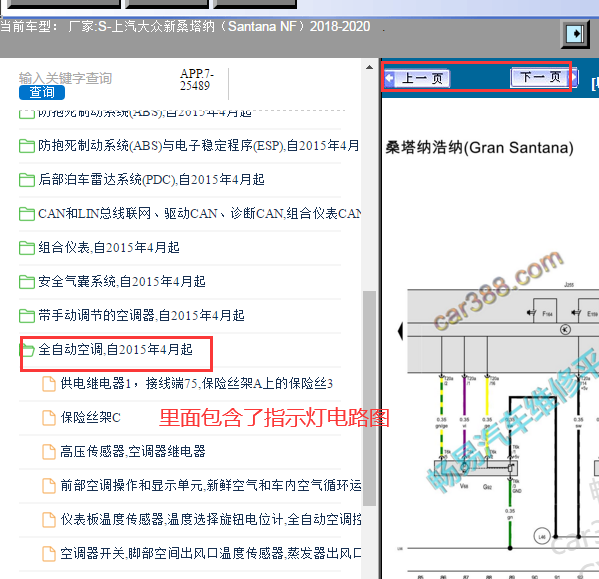The image size is (599, 579).
Task: Click folder icon of CAN和LIN总线联网
Action: pyautogui.click(x=27, y=214)
